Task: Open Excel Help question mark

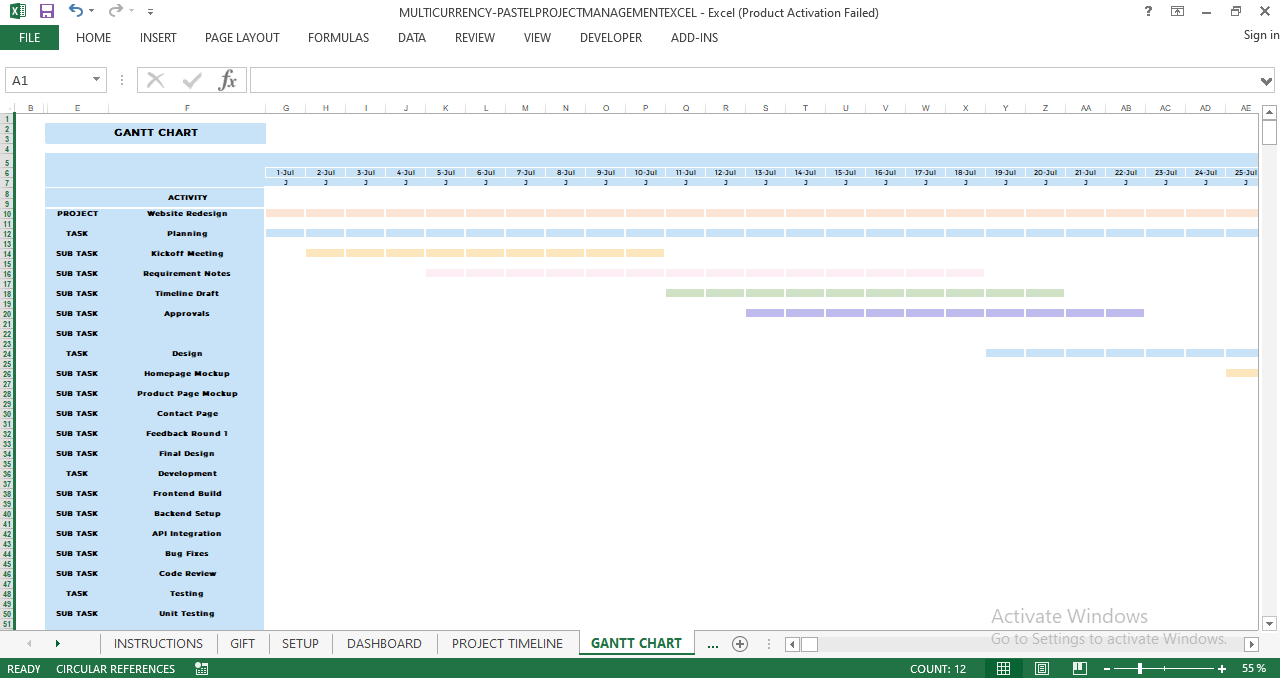Action: 1148,12
